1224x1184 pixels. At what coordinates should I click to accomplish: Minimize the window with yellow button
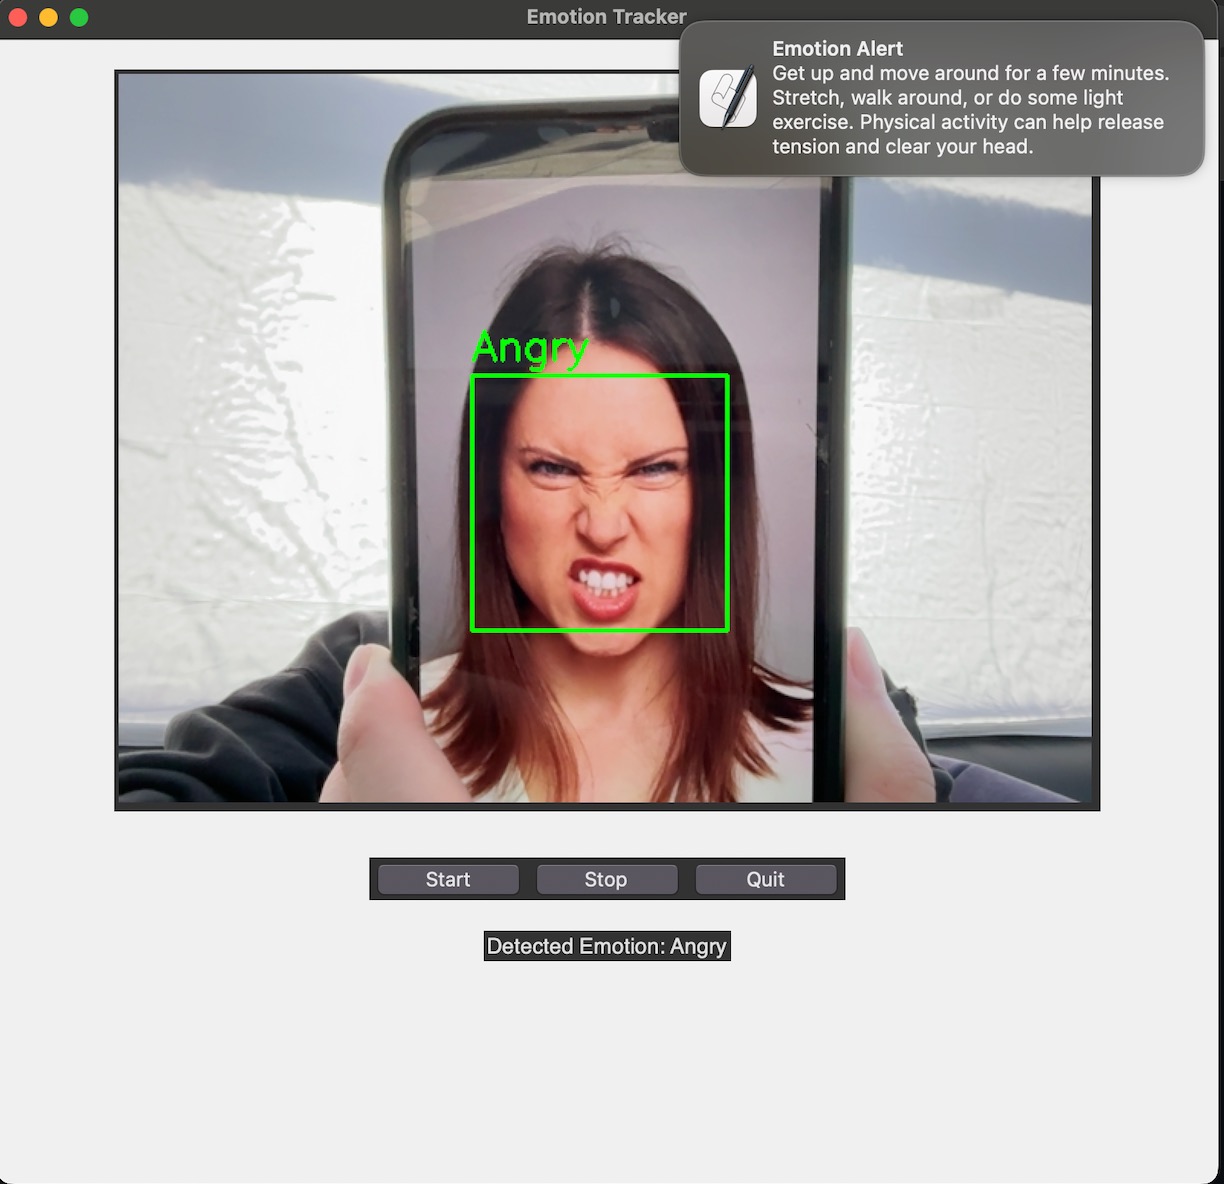[x=48, y=17]
